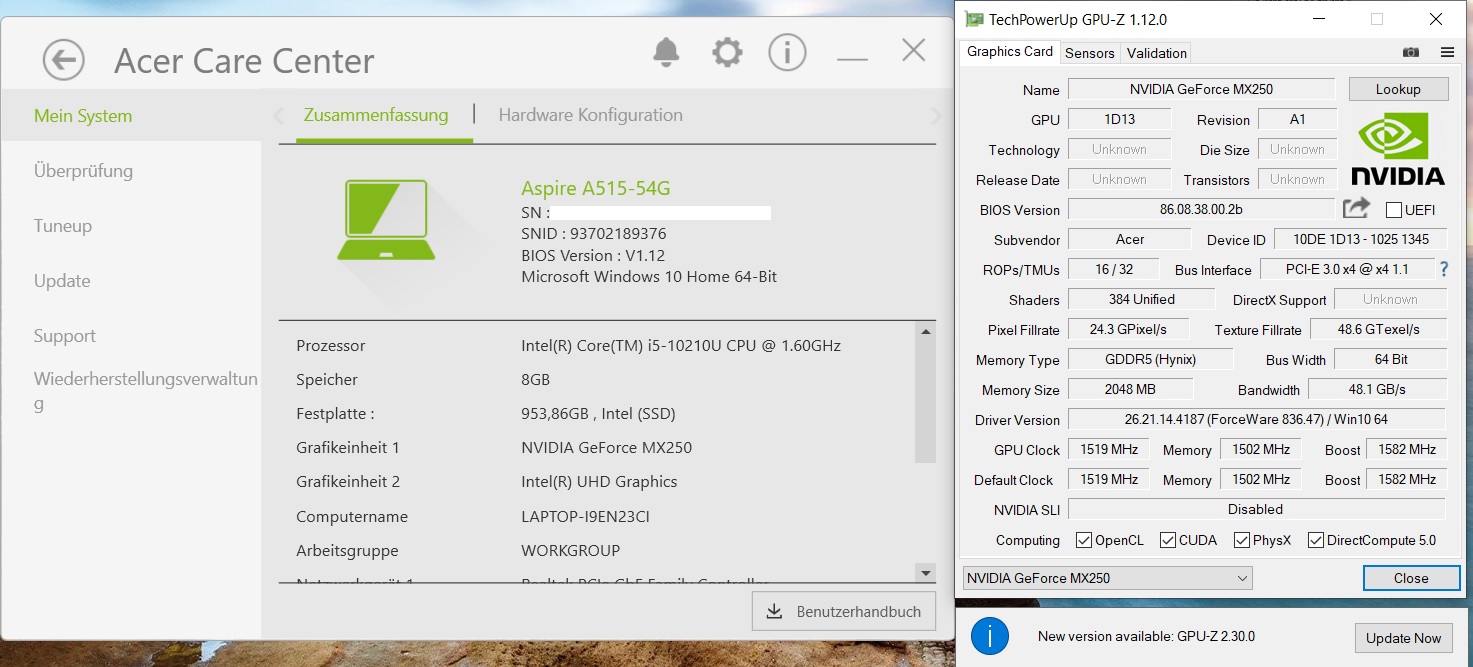Click the BIOS Version field 86.08.38.00.2b
Screen dimensions: 1473x667
1201,209
